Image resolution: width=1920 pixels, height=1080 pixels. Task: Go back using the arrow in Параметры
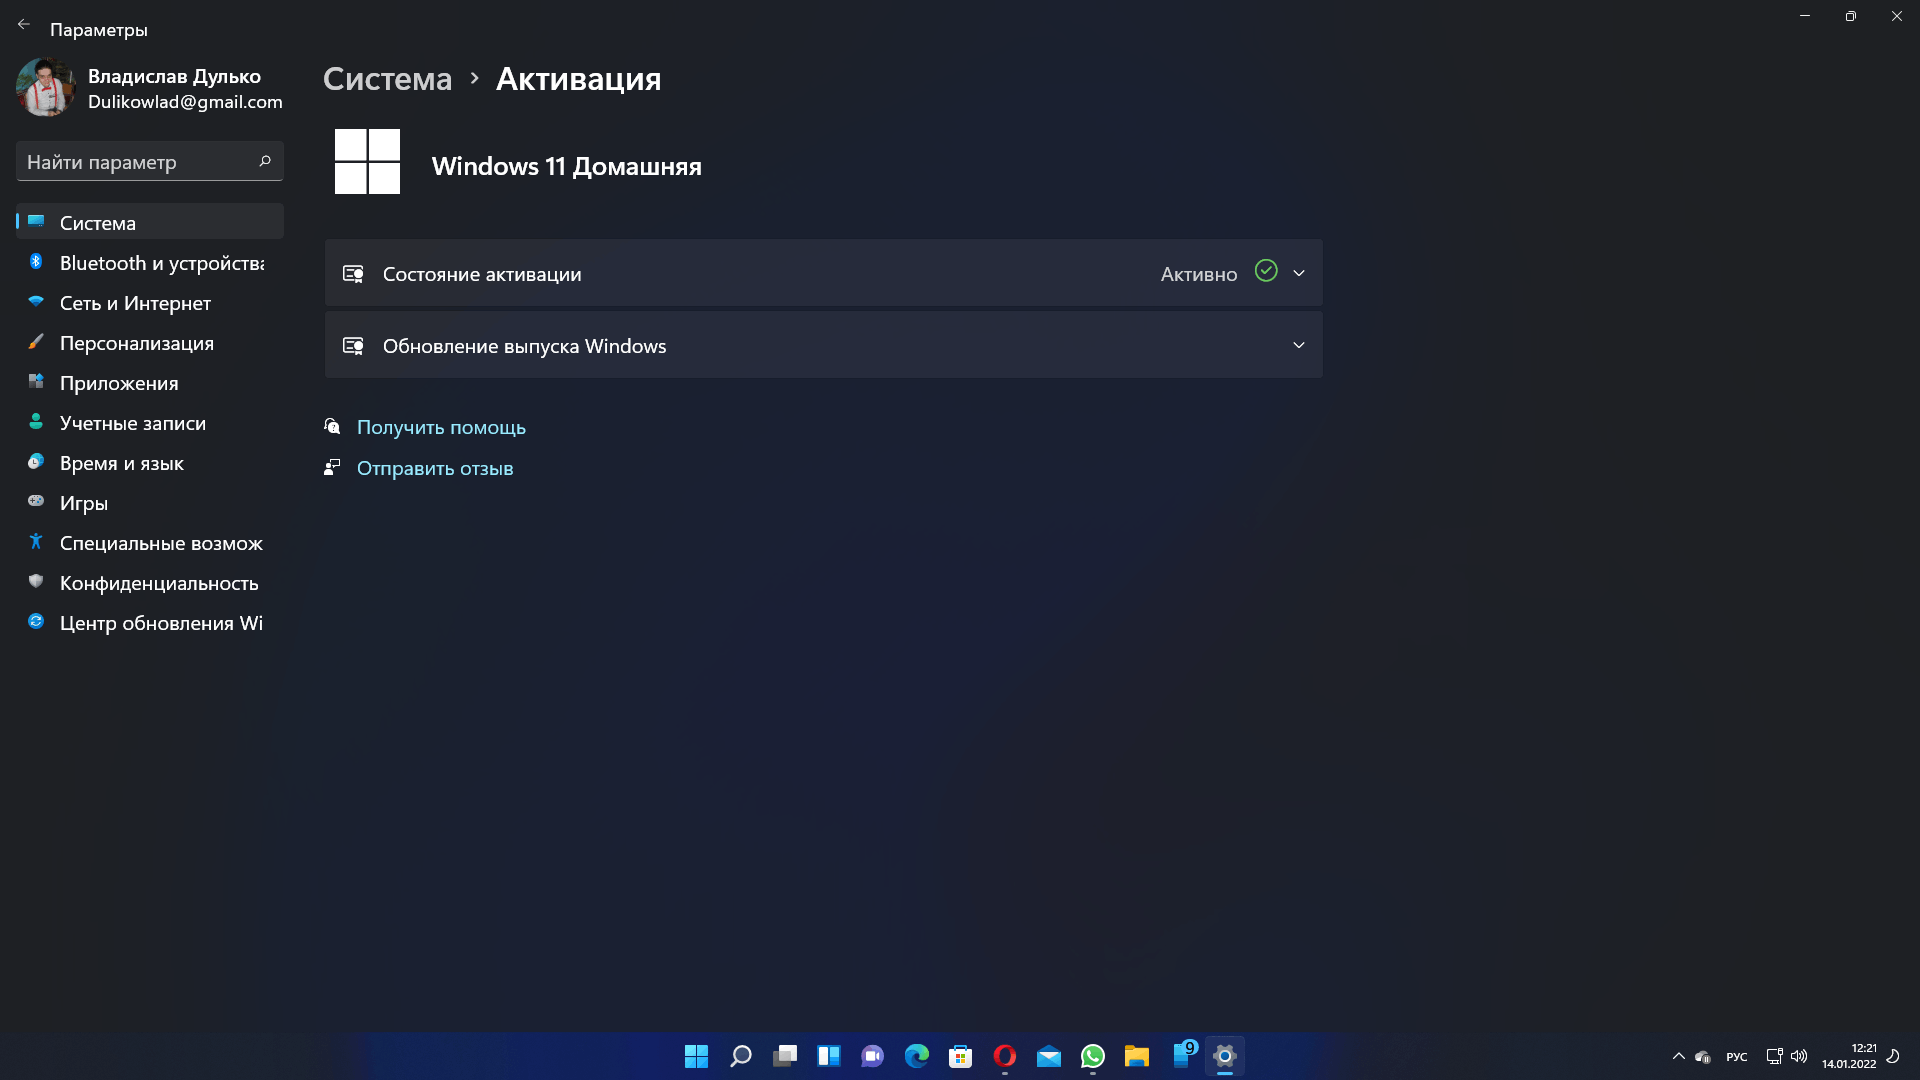[x=24, y=24]
